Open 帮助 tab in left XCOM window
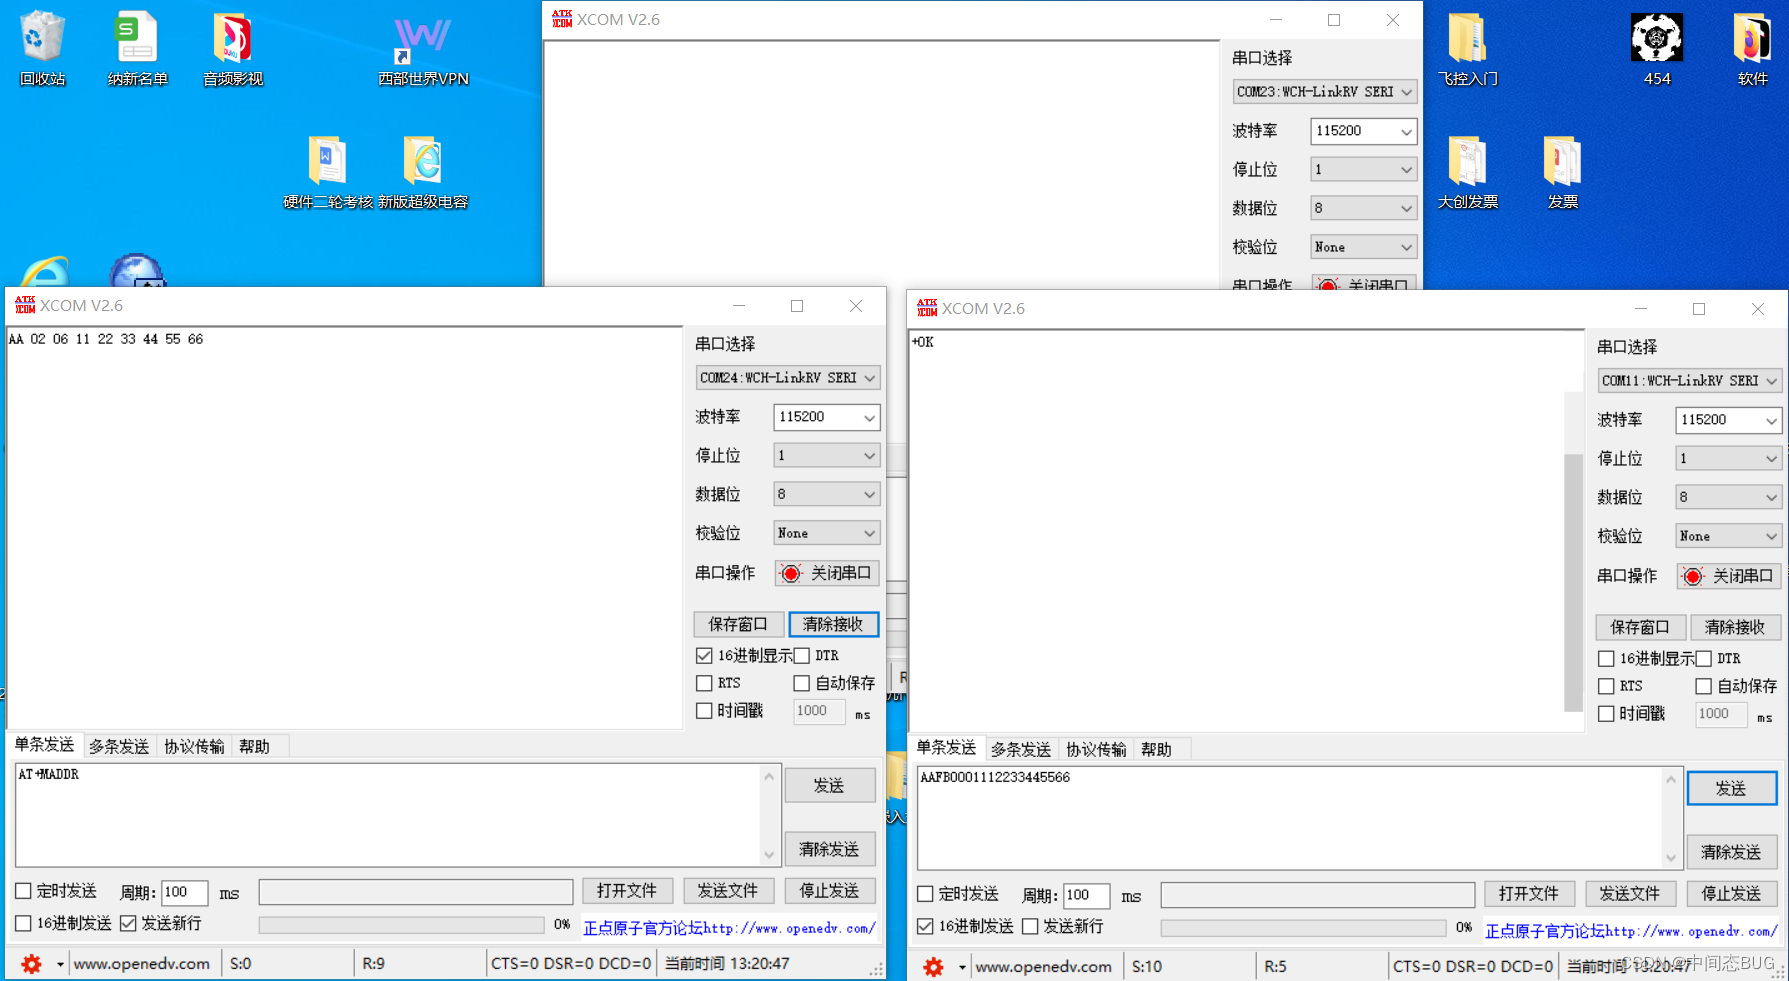Viewport: 1789px width, 981px height. (x=254, y=746)
